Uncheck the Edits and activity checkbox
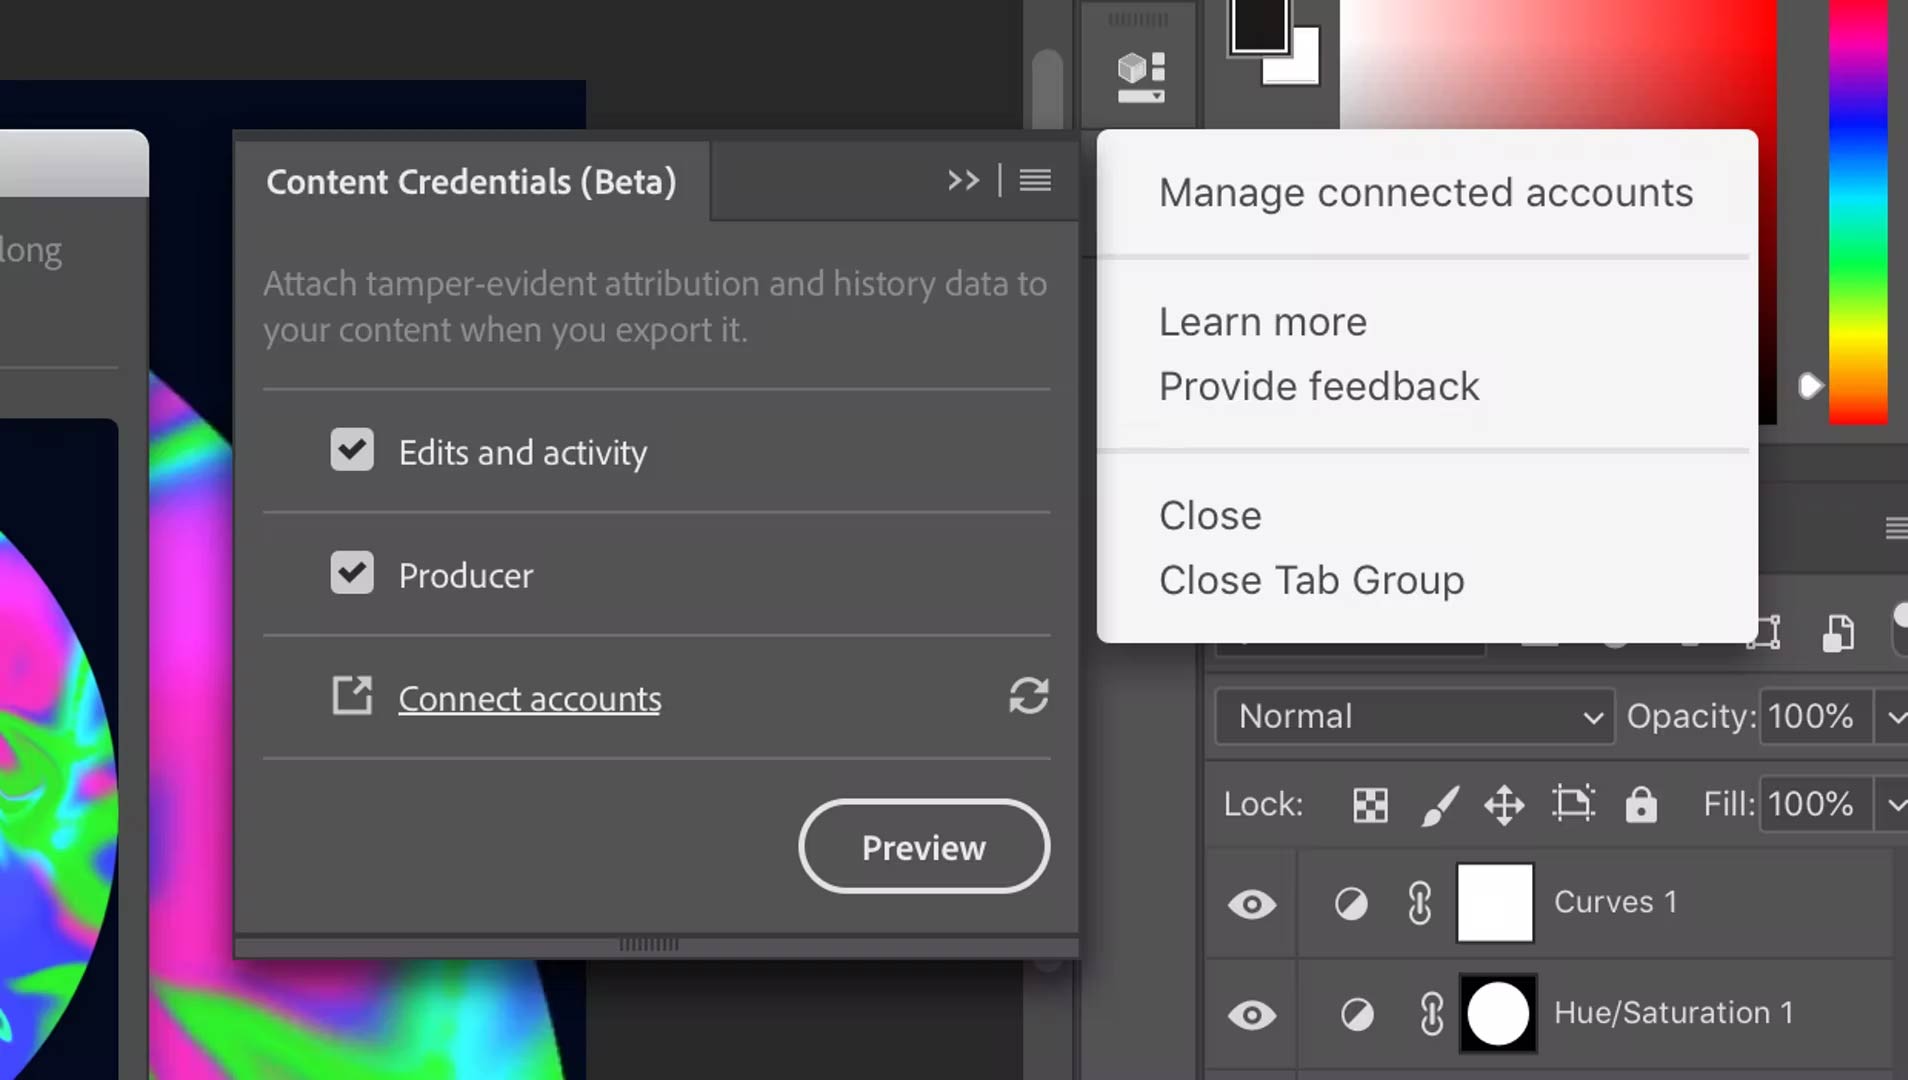The width and height of the screenshot is (1908, 1080). pyautogui.click(x=351, y=450)
